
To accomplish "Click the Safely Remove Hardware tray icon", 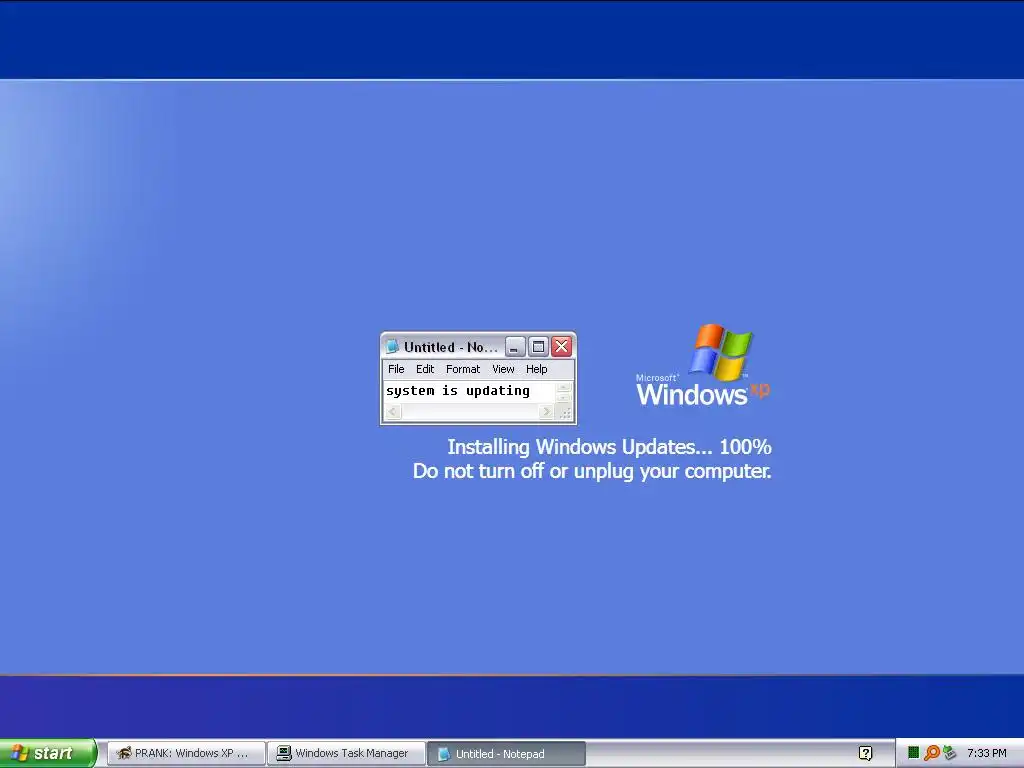I will [950, 753].
